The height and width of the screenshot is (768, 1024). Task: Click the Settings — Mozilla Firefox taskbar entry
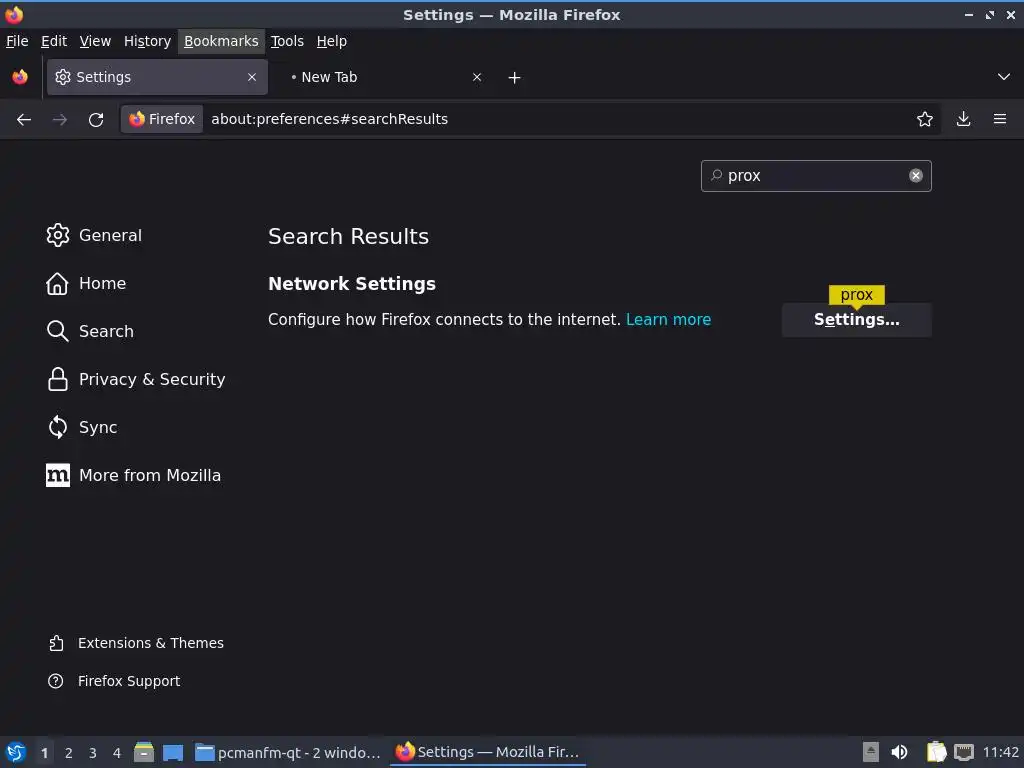click(x=487, y=752)
